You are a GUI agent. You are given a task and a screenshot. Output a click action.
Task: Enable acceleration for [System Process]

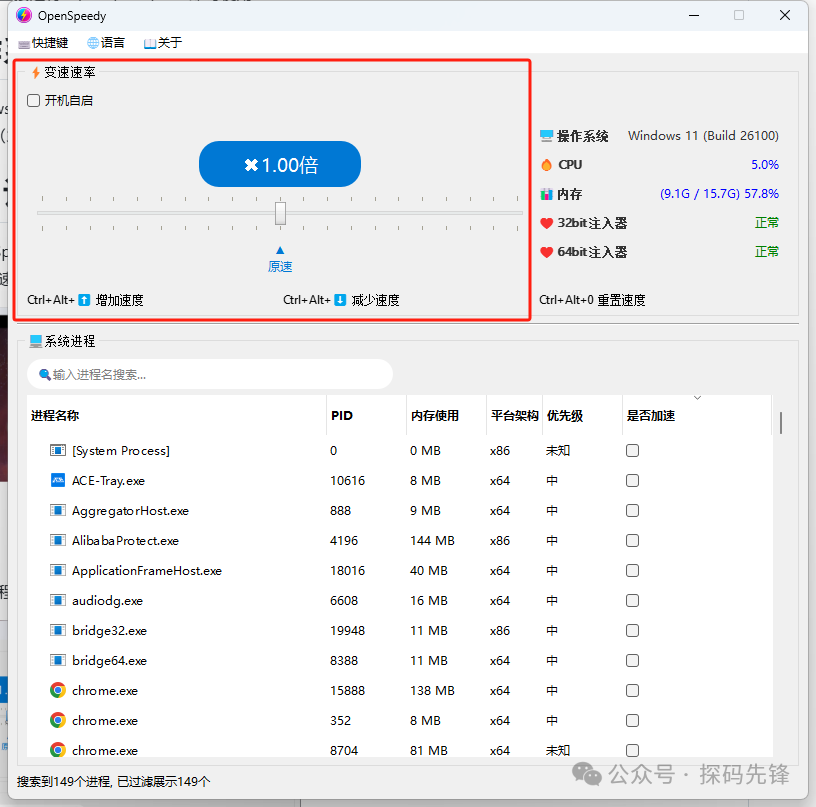coord(632,451)
